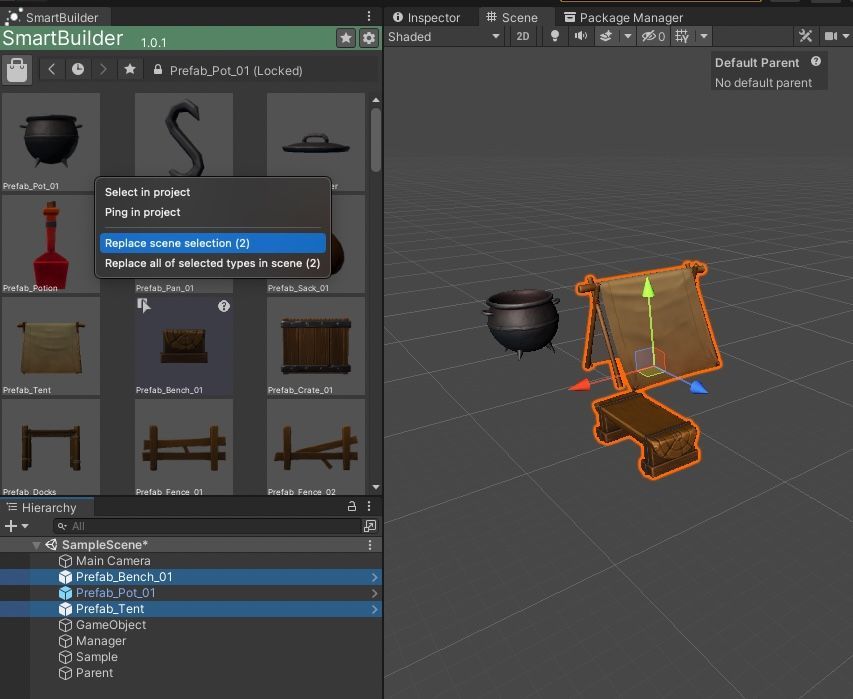Viewport: 853px width, 699px height.
Task: Click prefab list scroll up arrow
Action: [375, 101]
